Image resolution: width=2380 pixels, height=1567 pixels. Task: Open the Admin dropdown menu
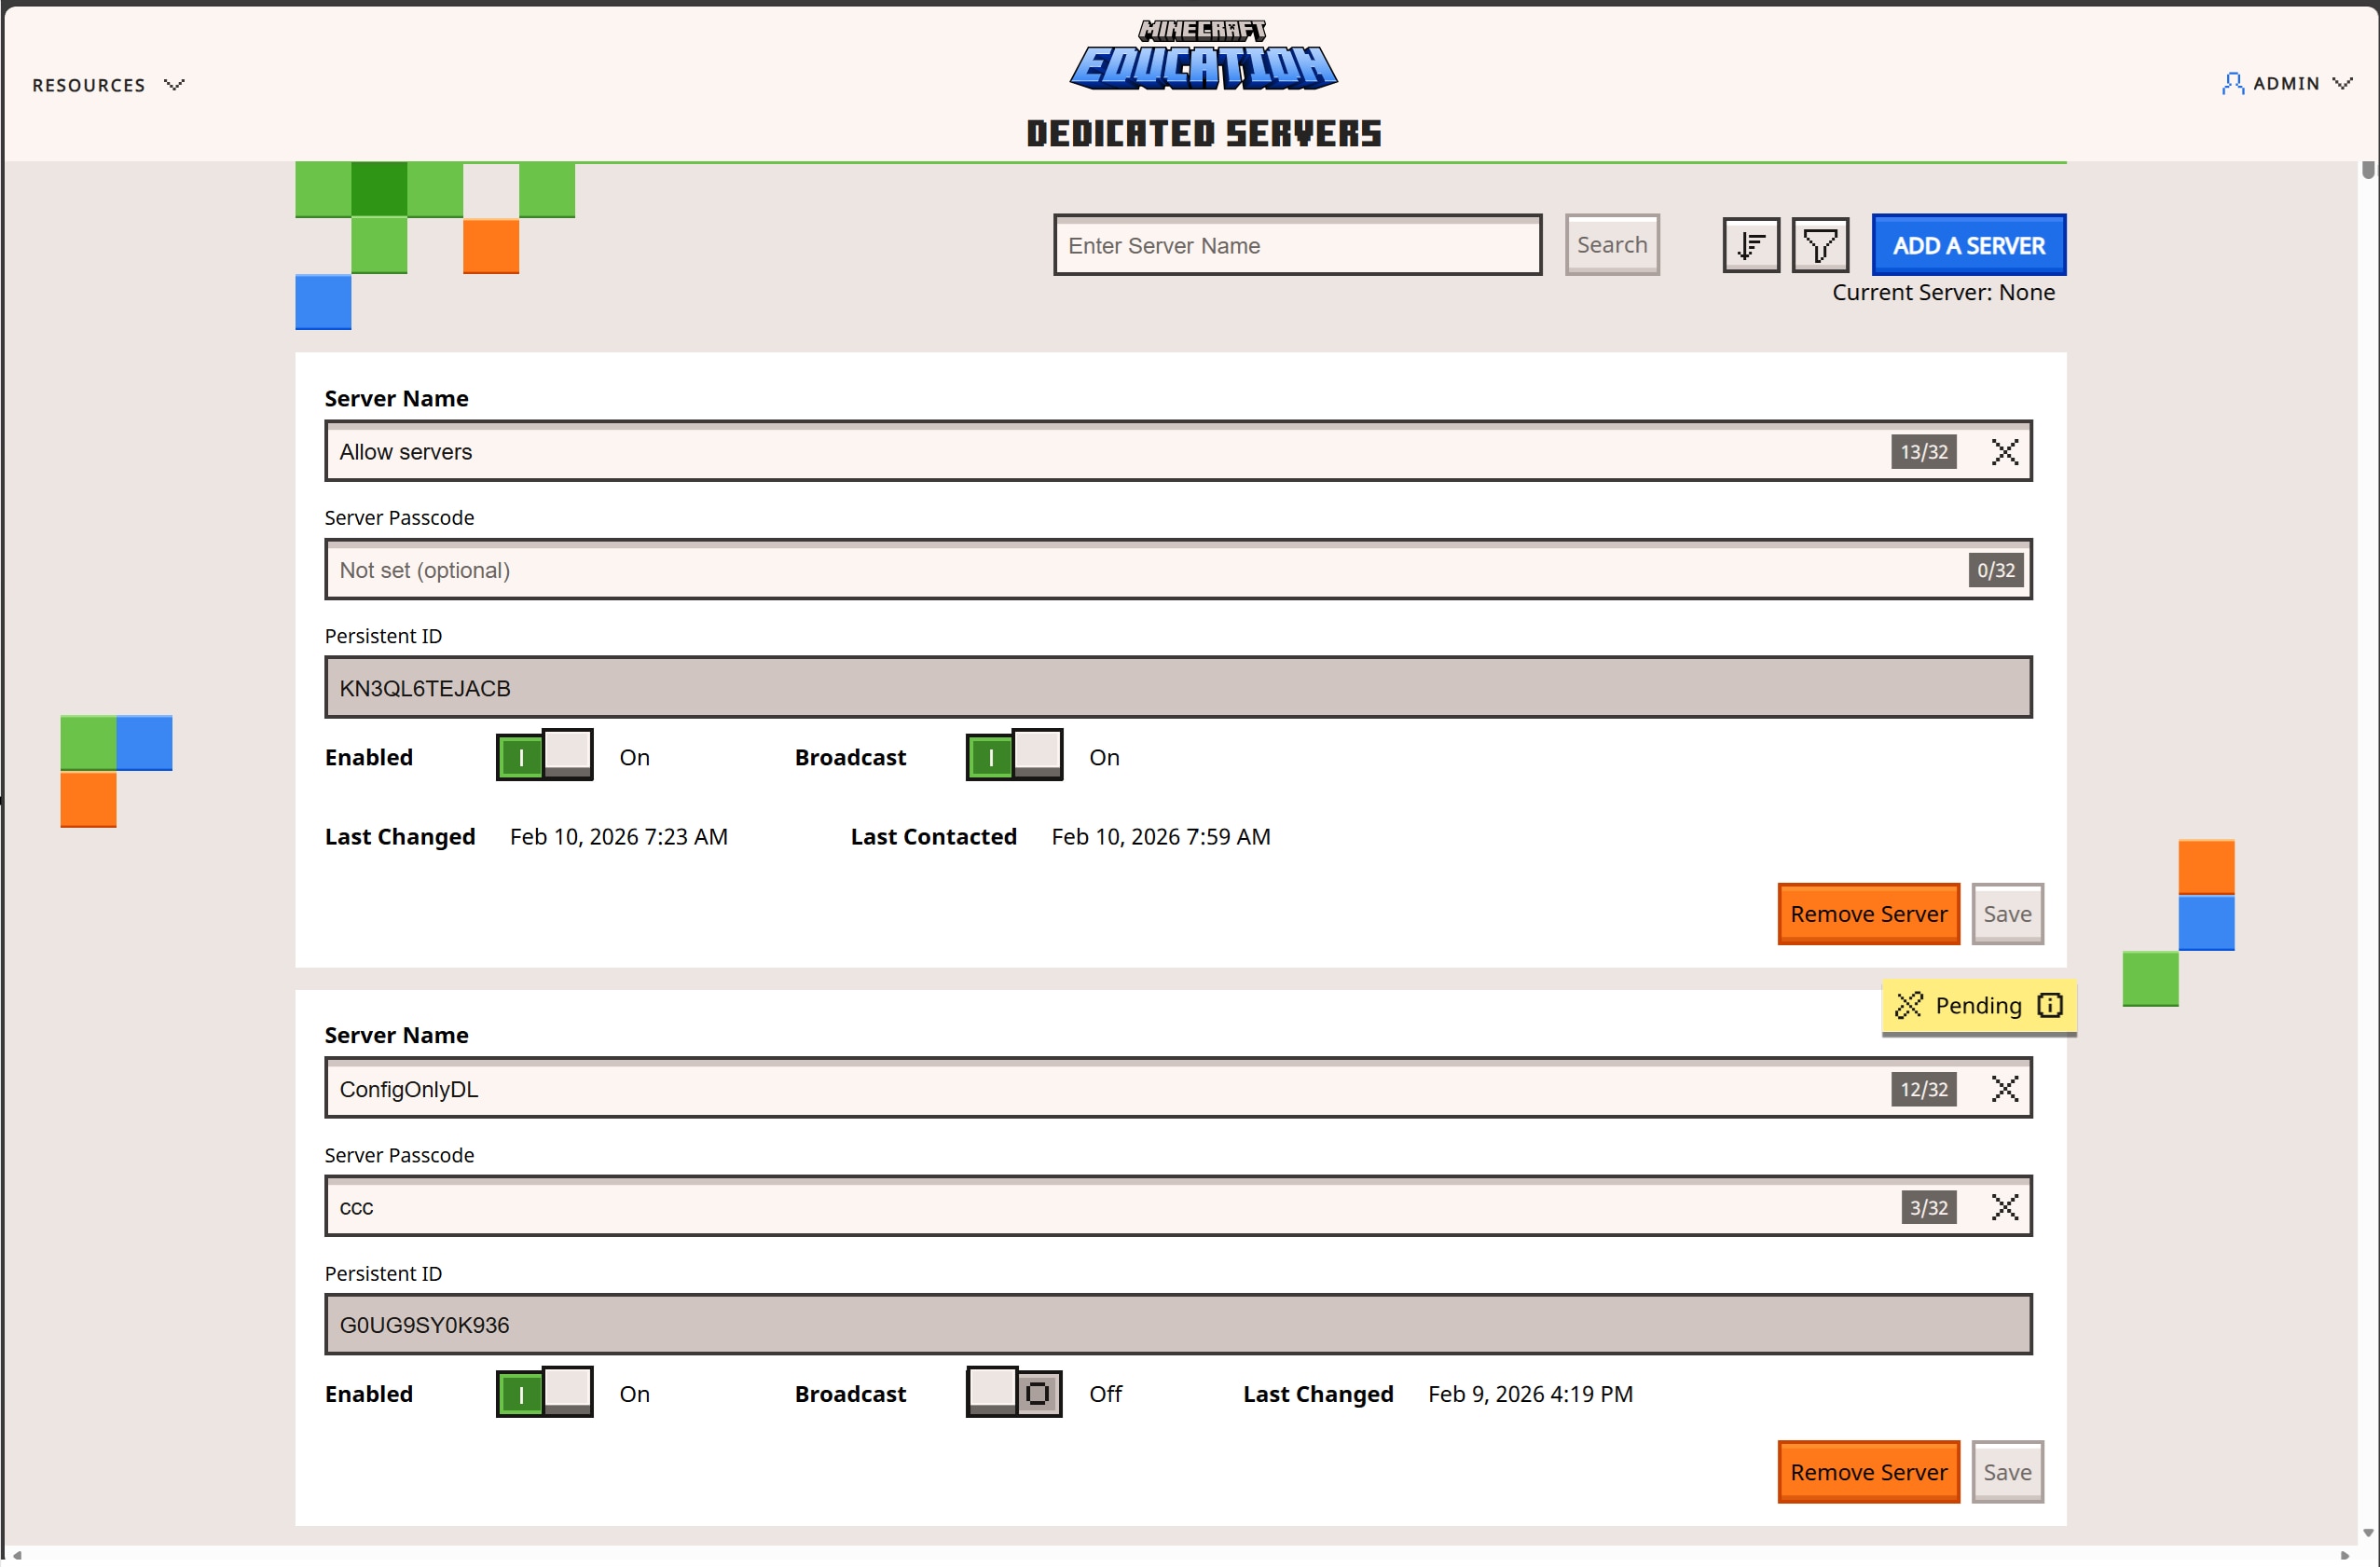tap(2288, 84)
